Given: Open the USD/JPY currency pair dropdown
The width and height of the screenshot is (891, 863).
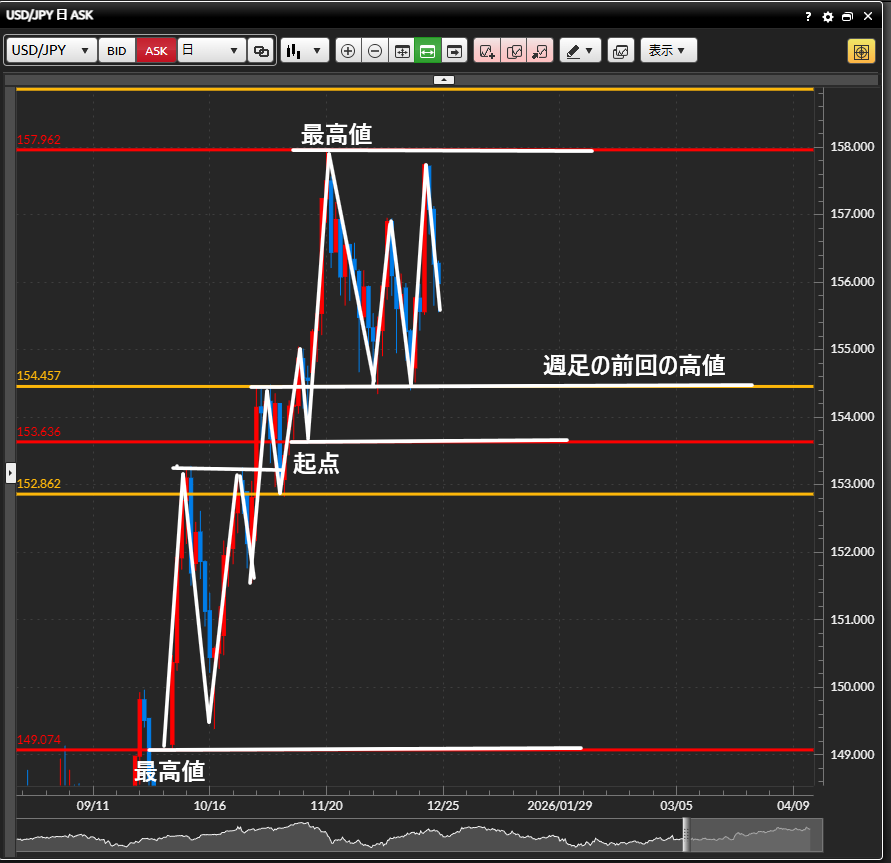Looking at the screenshot, I should tap(52, 51).
